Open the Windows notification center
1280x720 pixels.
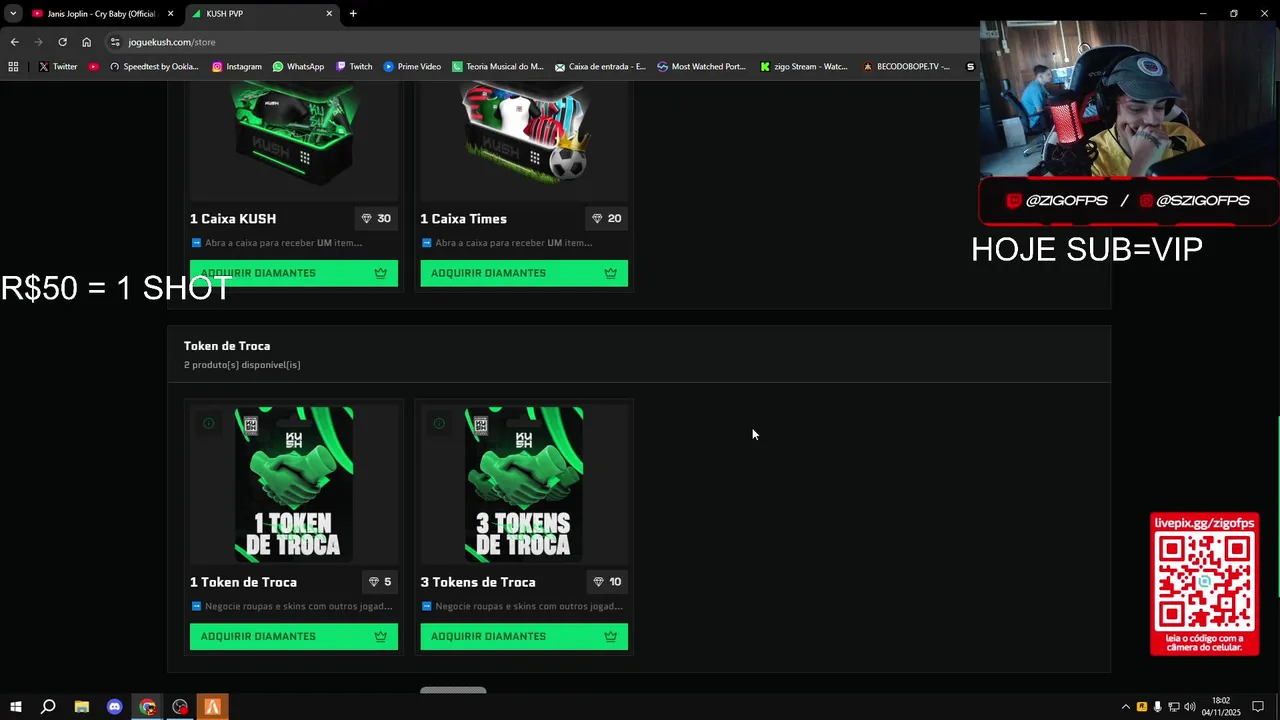point(1258,707)
